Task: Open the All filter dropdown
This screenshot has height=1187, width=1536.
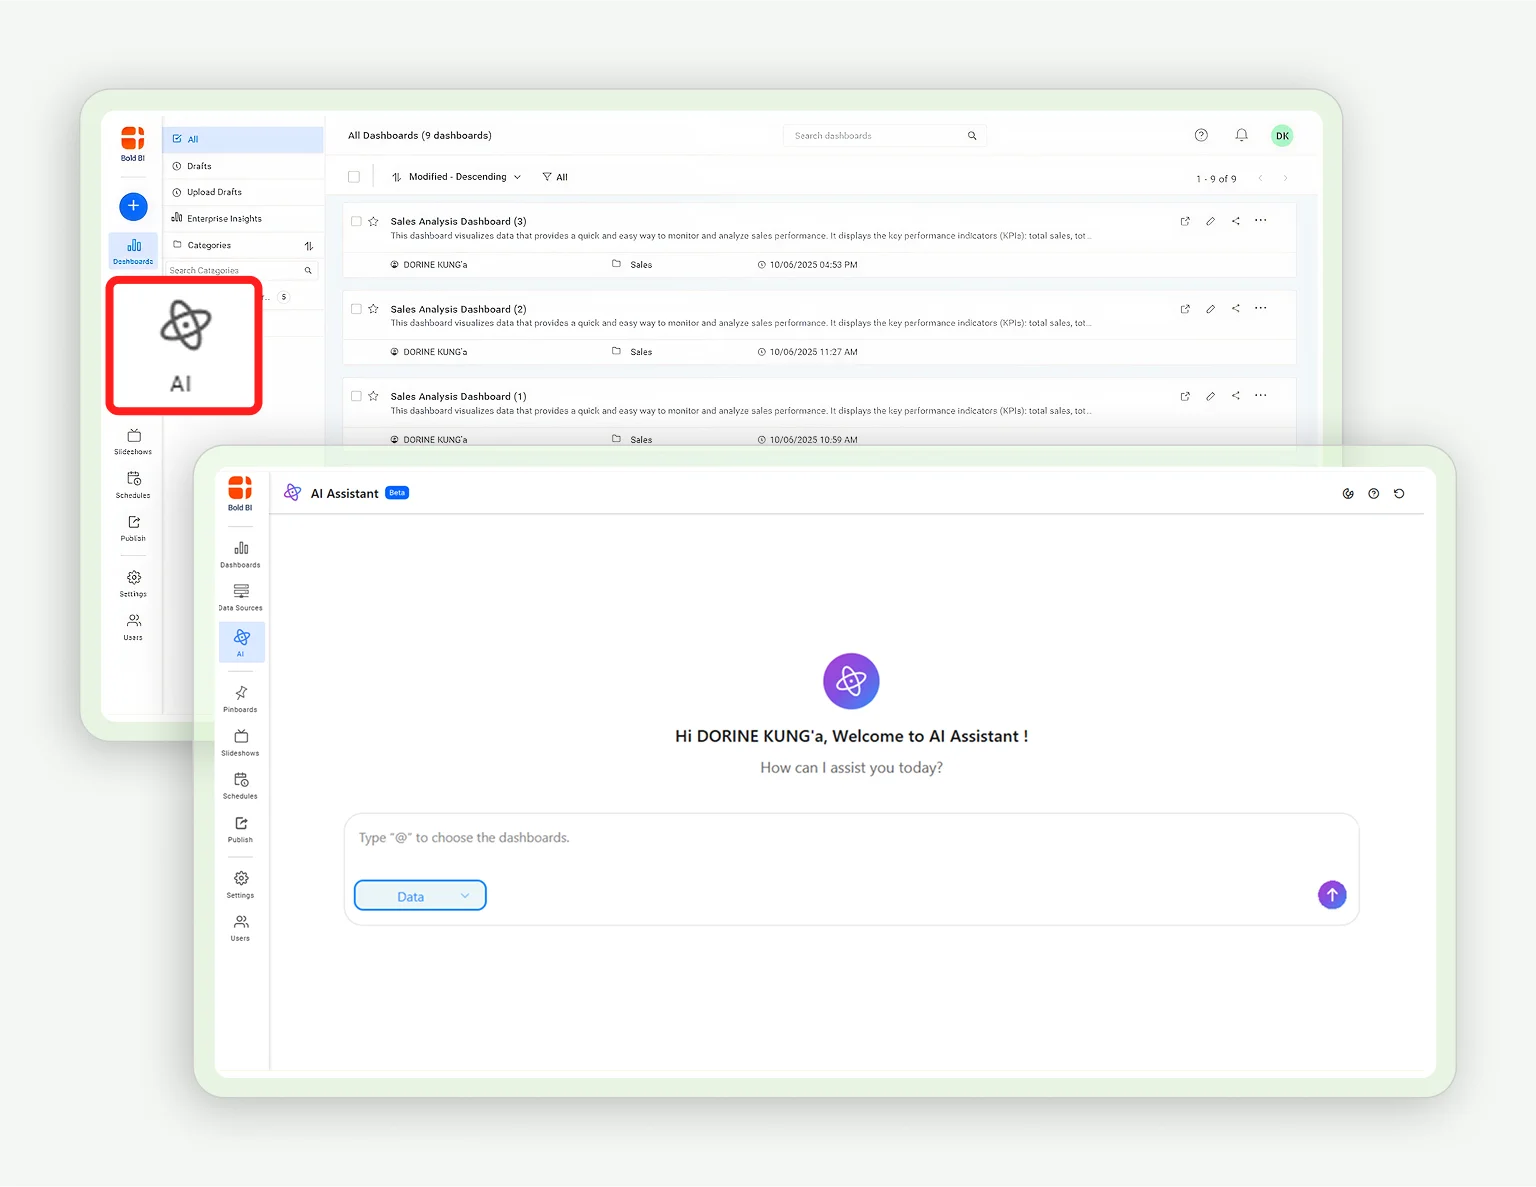Action: (555, 176)
